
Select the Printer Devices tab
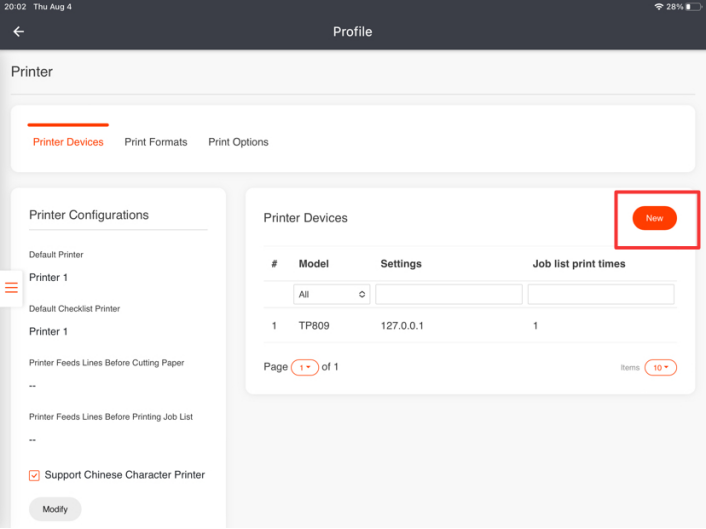pyautogui.click(x=68, y=142)
